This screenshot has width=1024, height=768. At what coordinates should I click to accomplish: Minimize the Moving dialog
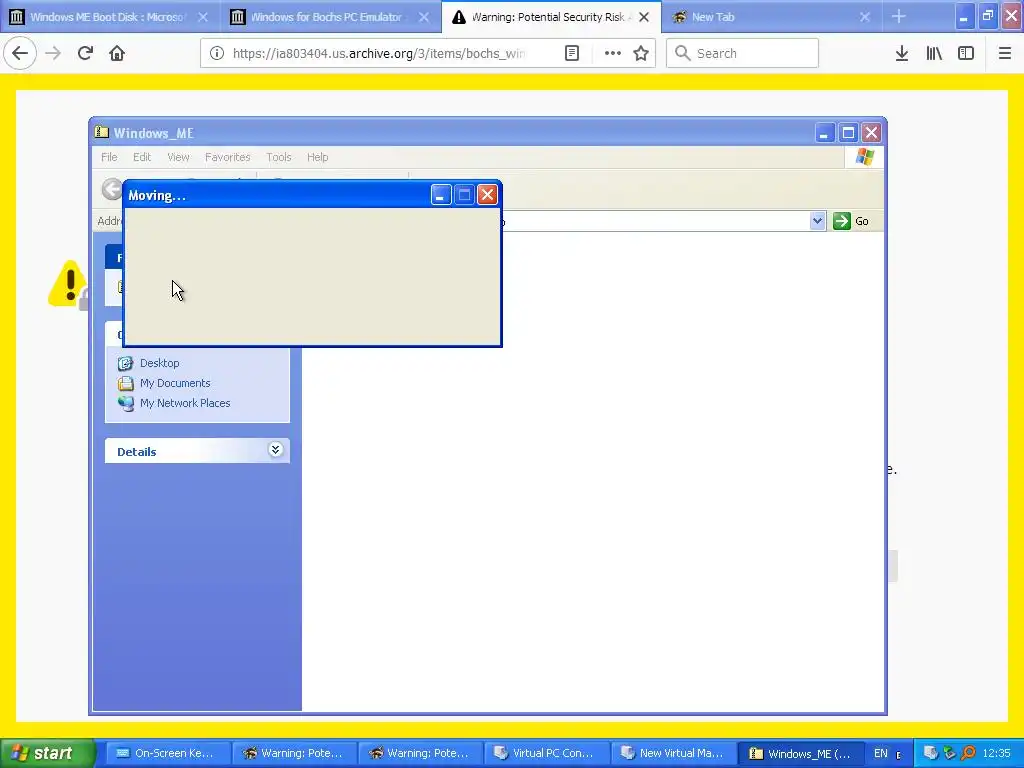(x=441, y=195)
